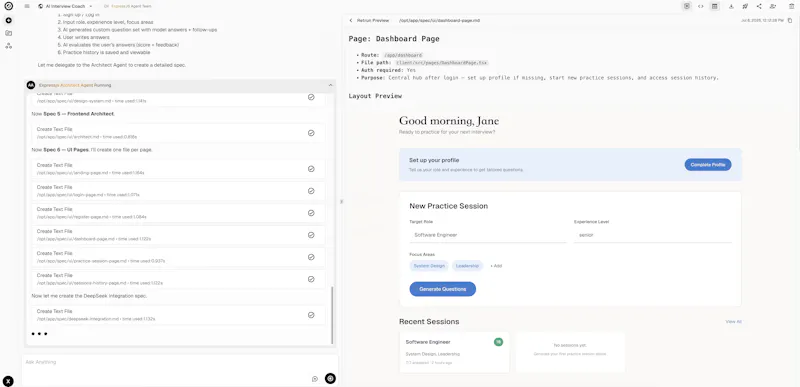This screenshot has height=387, width=800.
Task: Click the trash delete icon in the top toolbar
Action: [791, 6]
